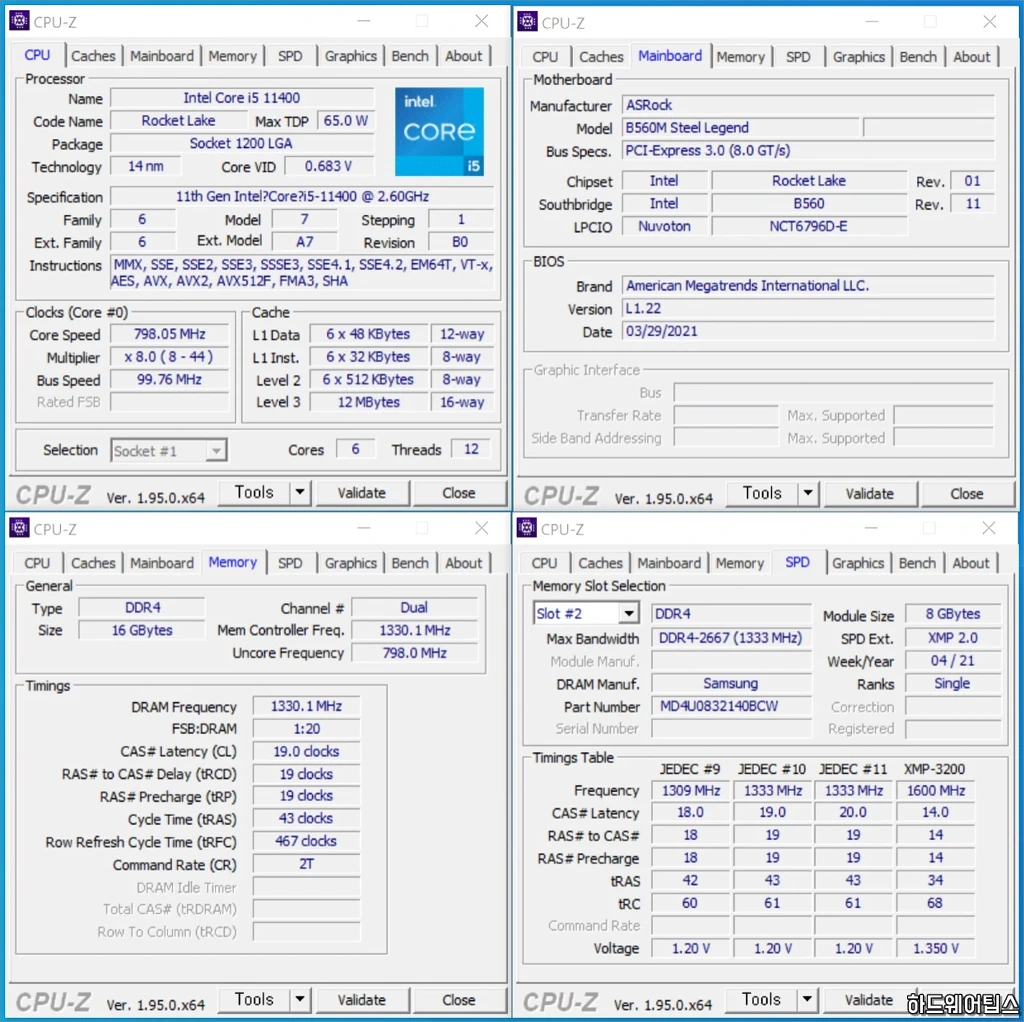
Task: Click the DRAM Frequency 1330.1 MHz value
Action: coord(306,706)
